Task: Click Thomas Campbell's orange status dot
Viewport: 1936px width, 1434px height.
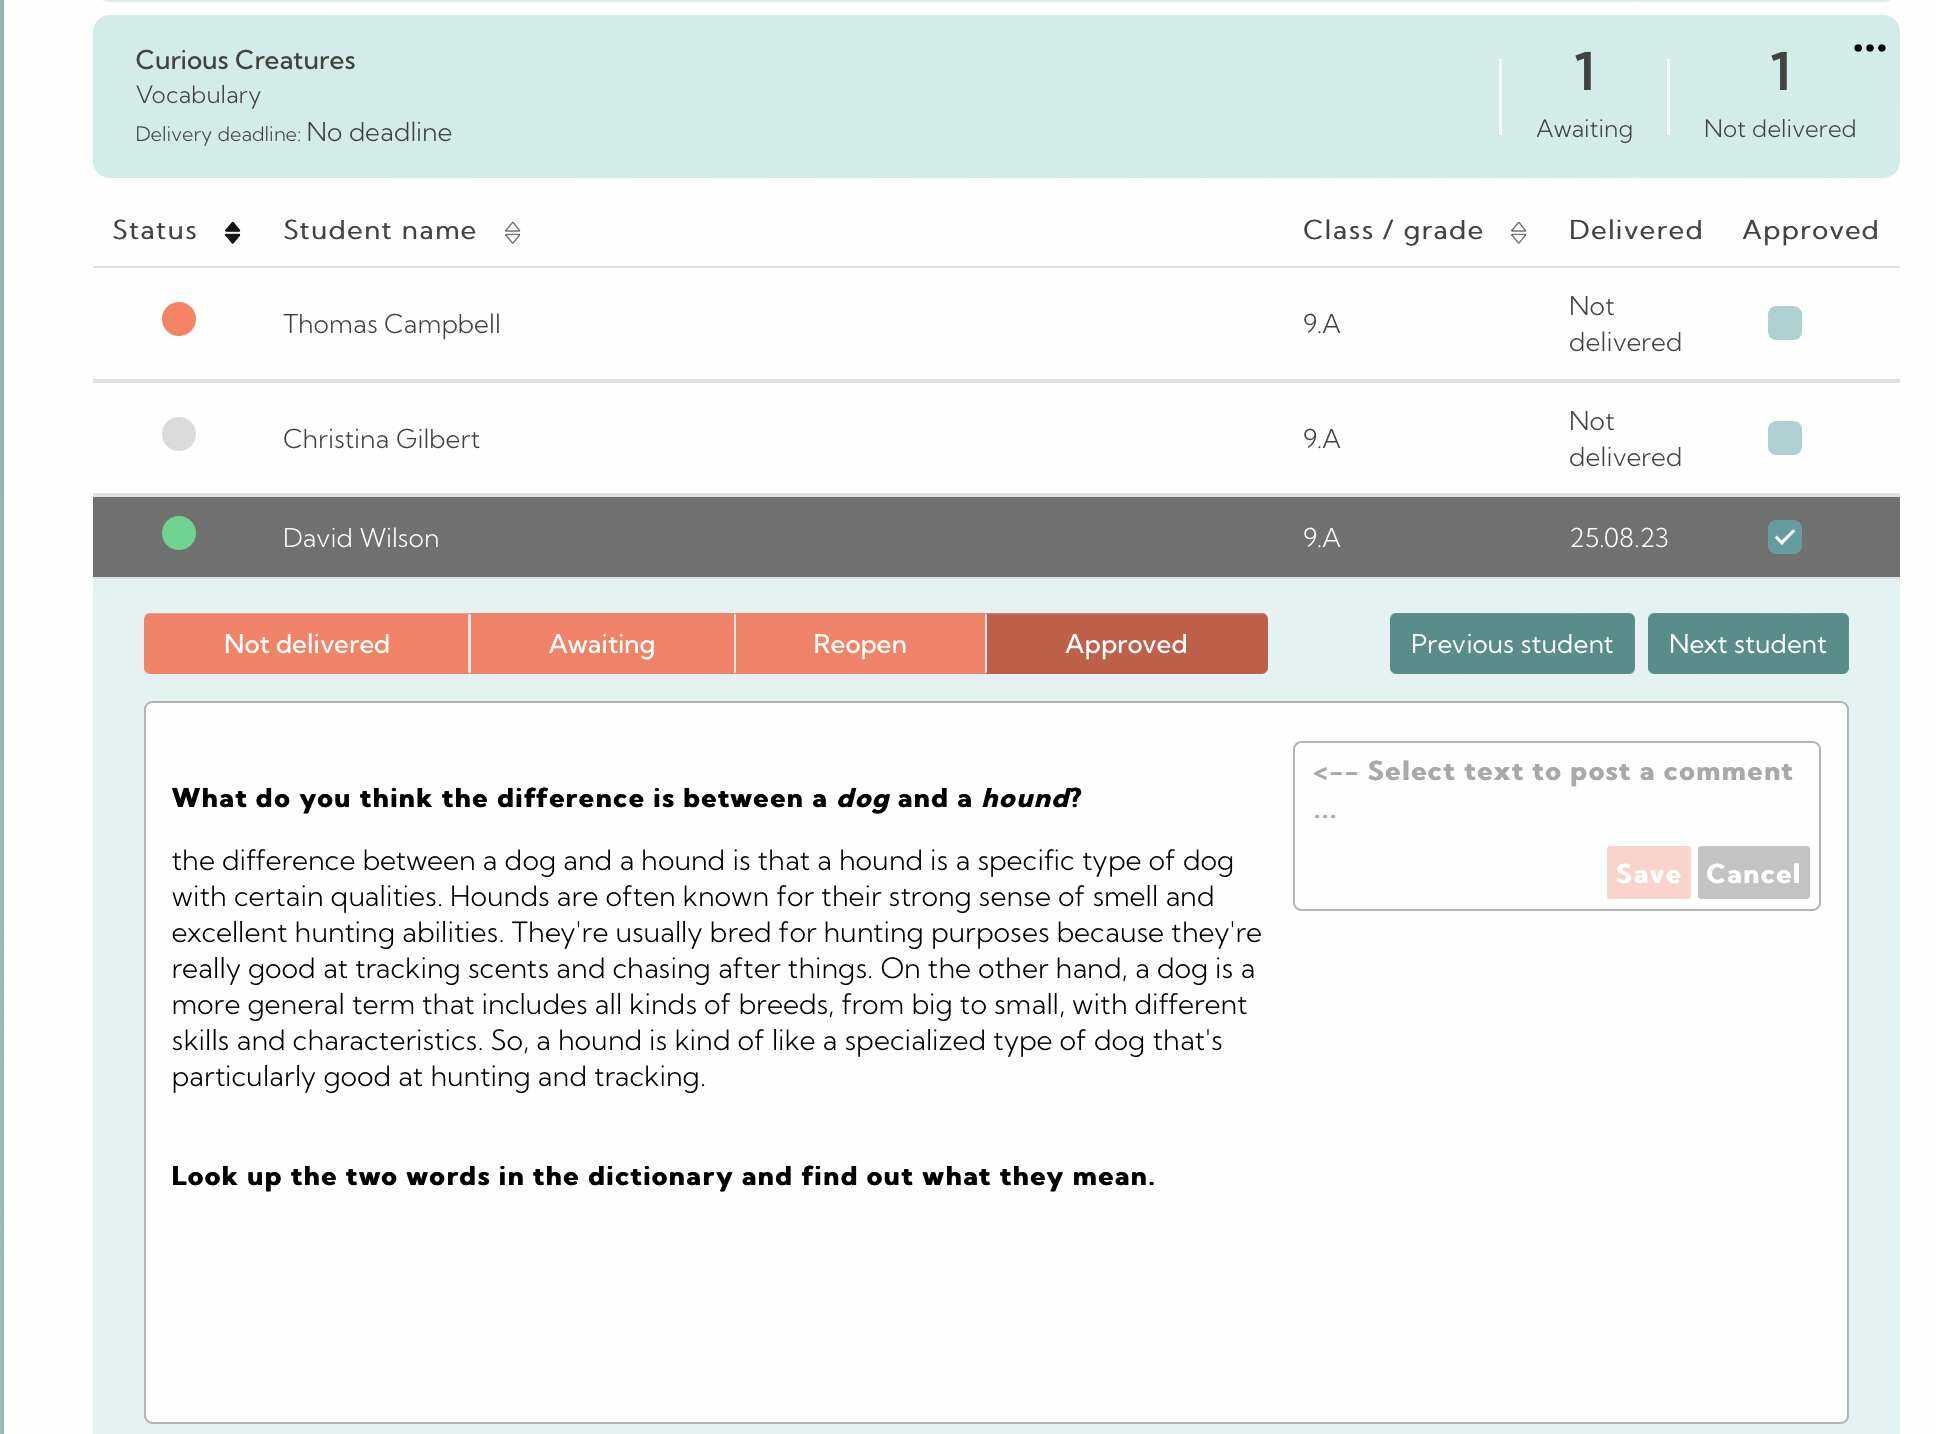Action: [179, 320]
